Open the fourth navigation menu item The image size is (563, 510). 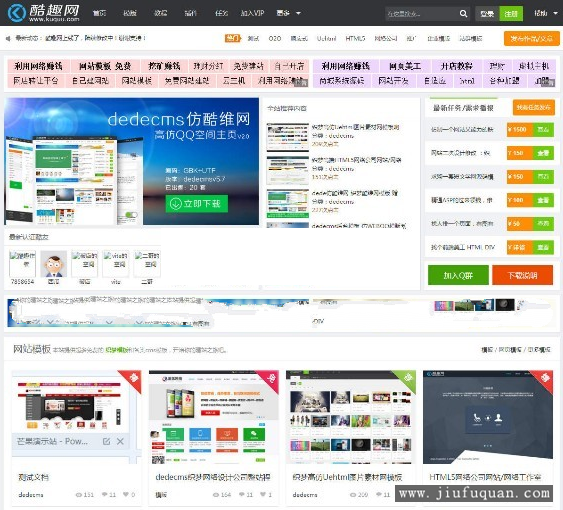click(x=190, y=13)
